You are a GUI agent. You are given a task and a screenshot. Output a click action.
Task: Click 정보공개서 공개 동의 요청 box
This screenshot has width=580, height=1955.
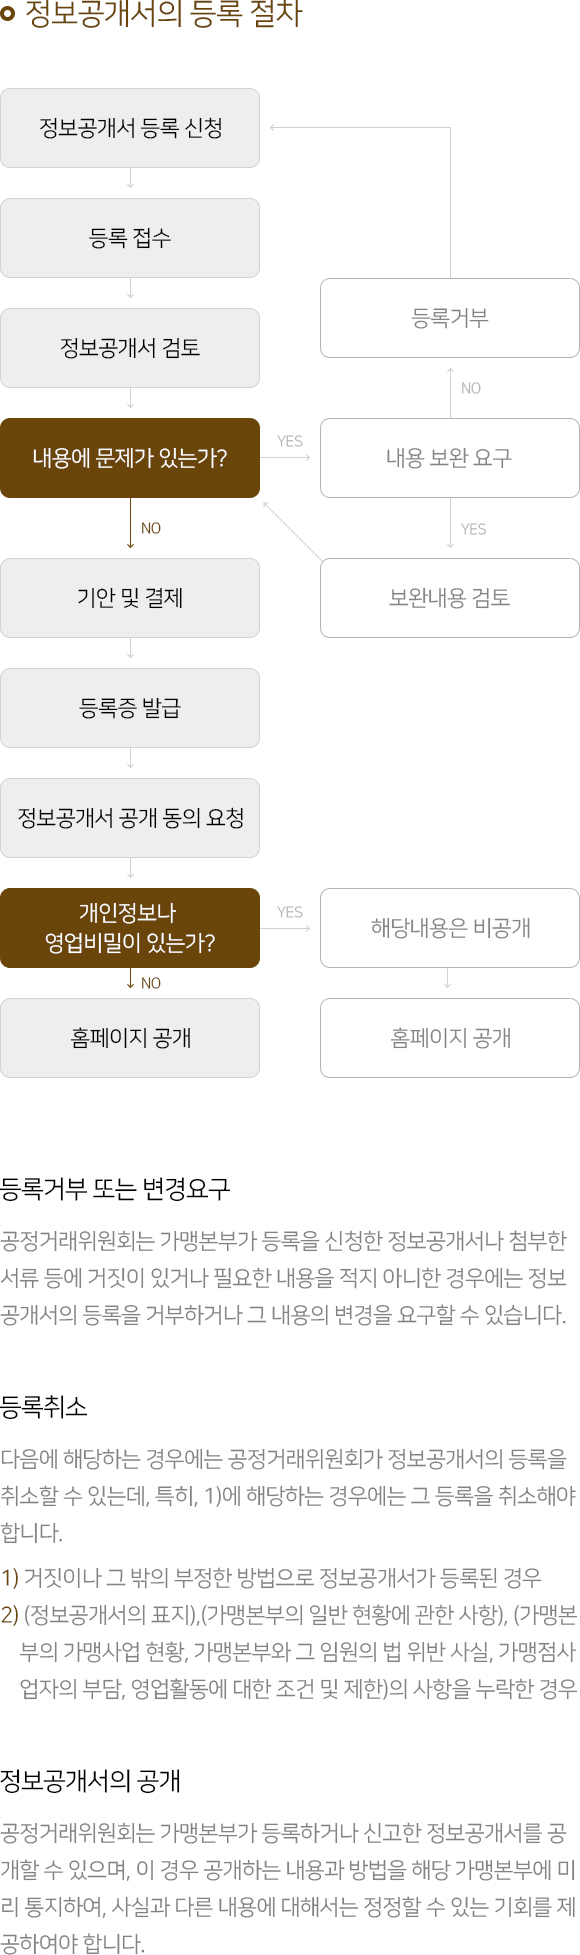pos(130,818)
